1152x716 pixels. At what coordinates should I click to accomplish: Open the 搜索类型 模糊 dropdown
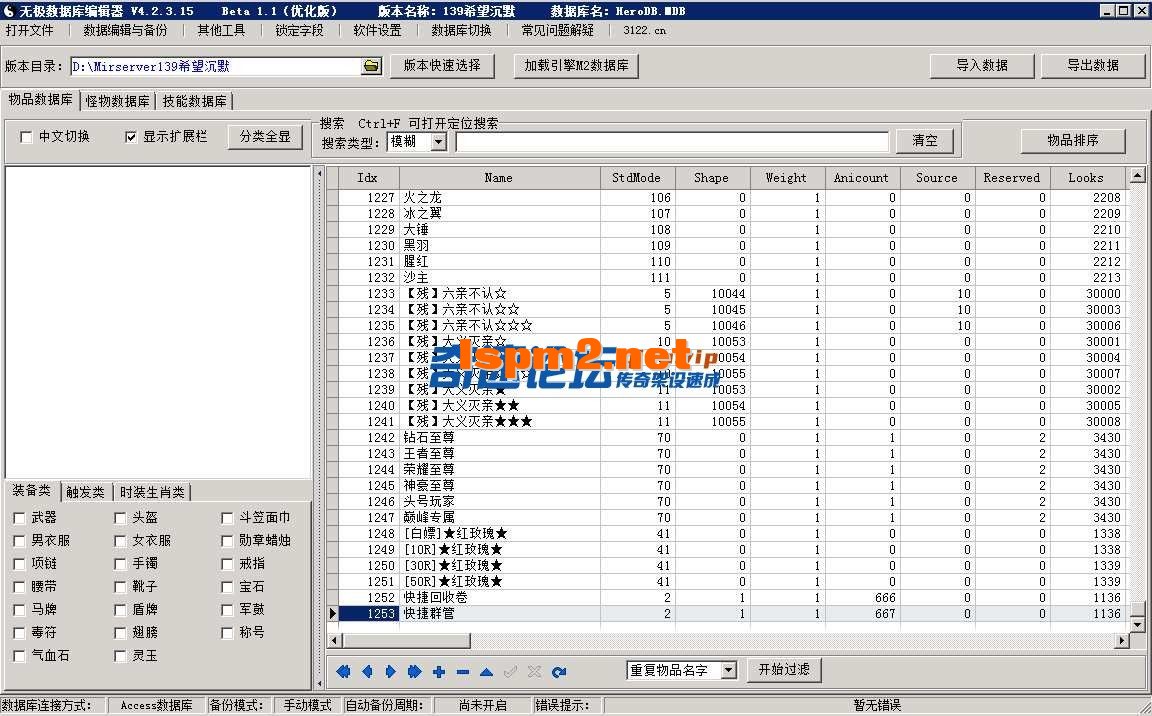point(438,142)
